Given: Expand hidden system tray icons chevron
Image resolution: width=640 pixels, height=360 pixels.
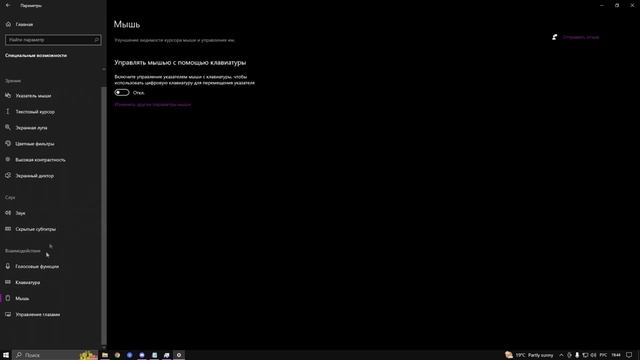Looking at the screenshot, I should pyautogui.click(x=561, y=355).
